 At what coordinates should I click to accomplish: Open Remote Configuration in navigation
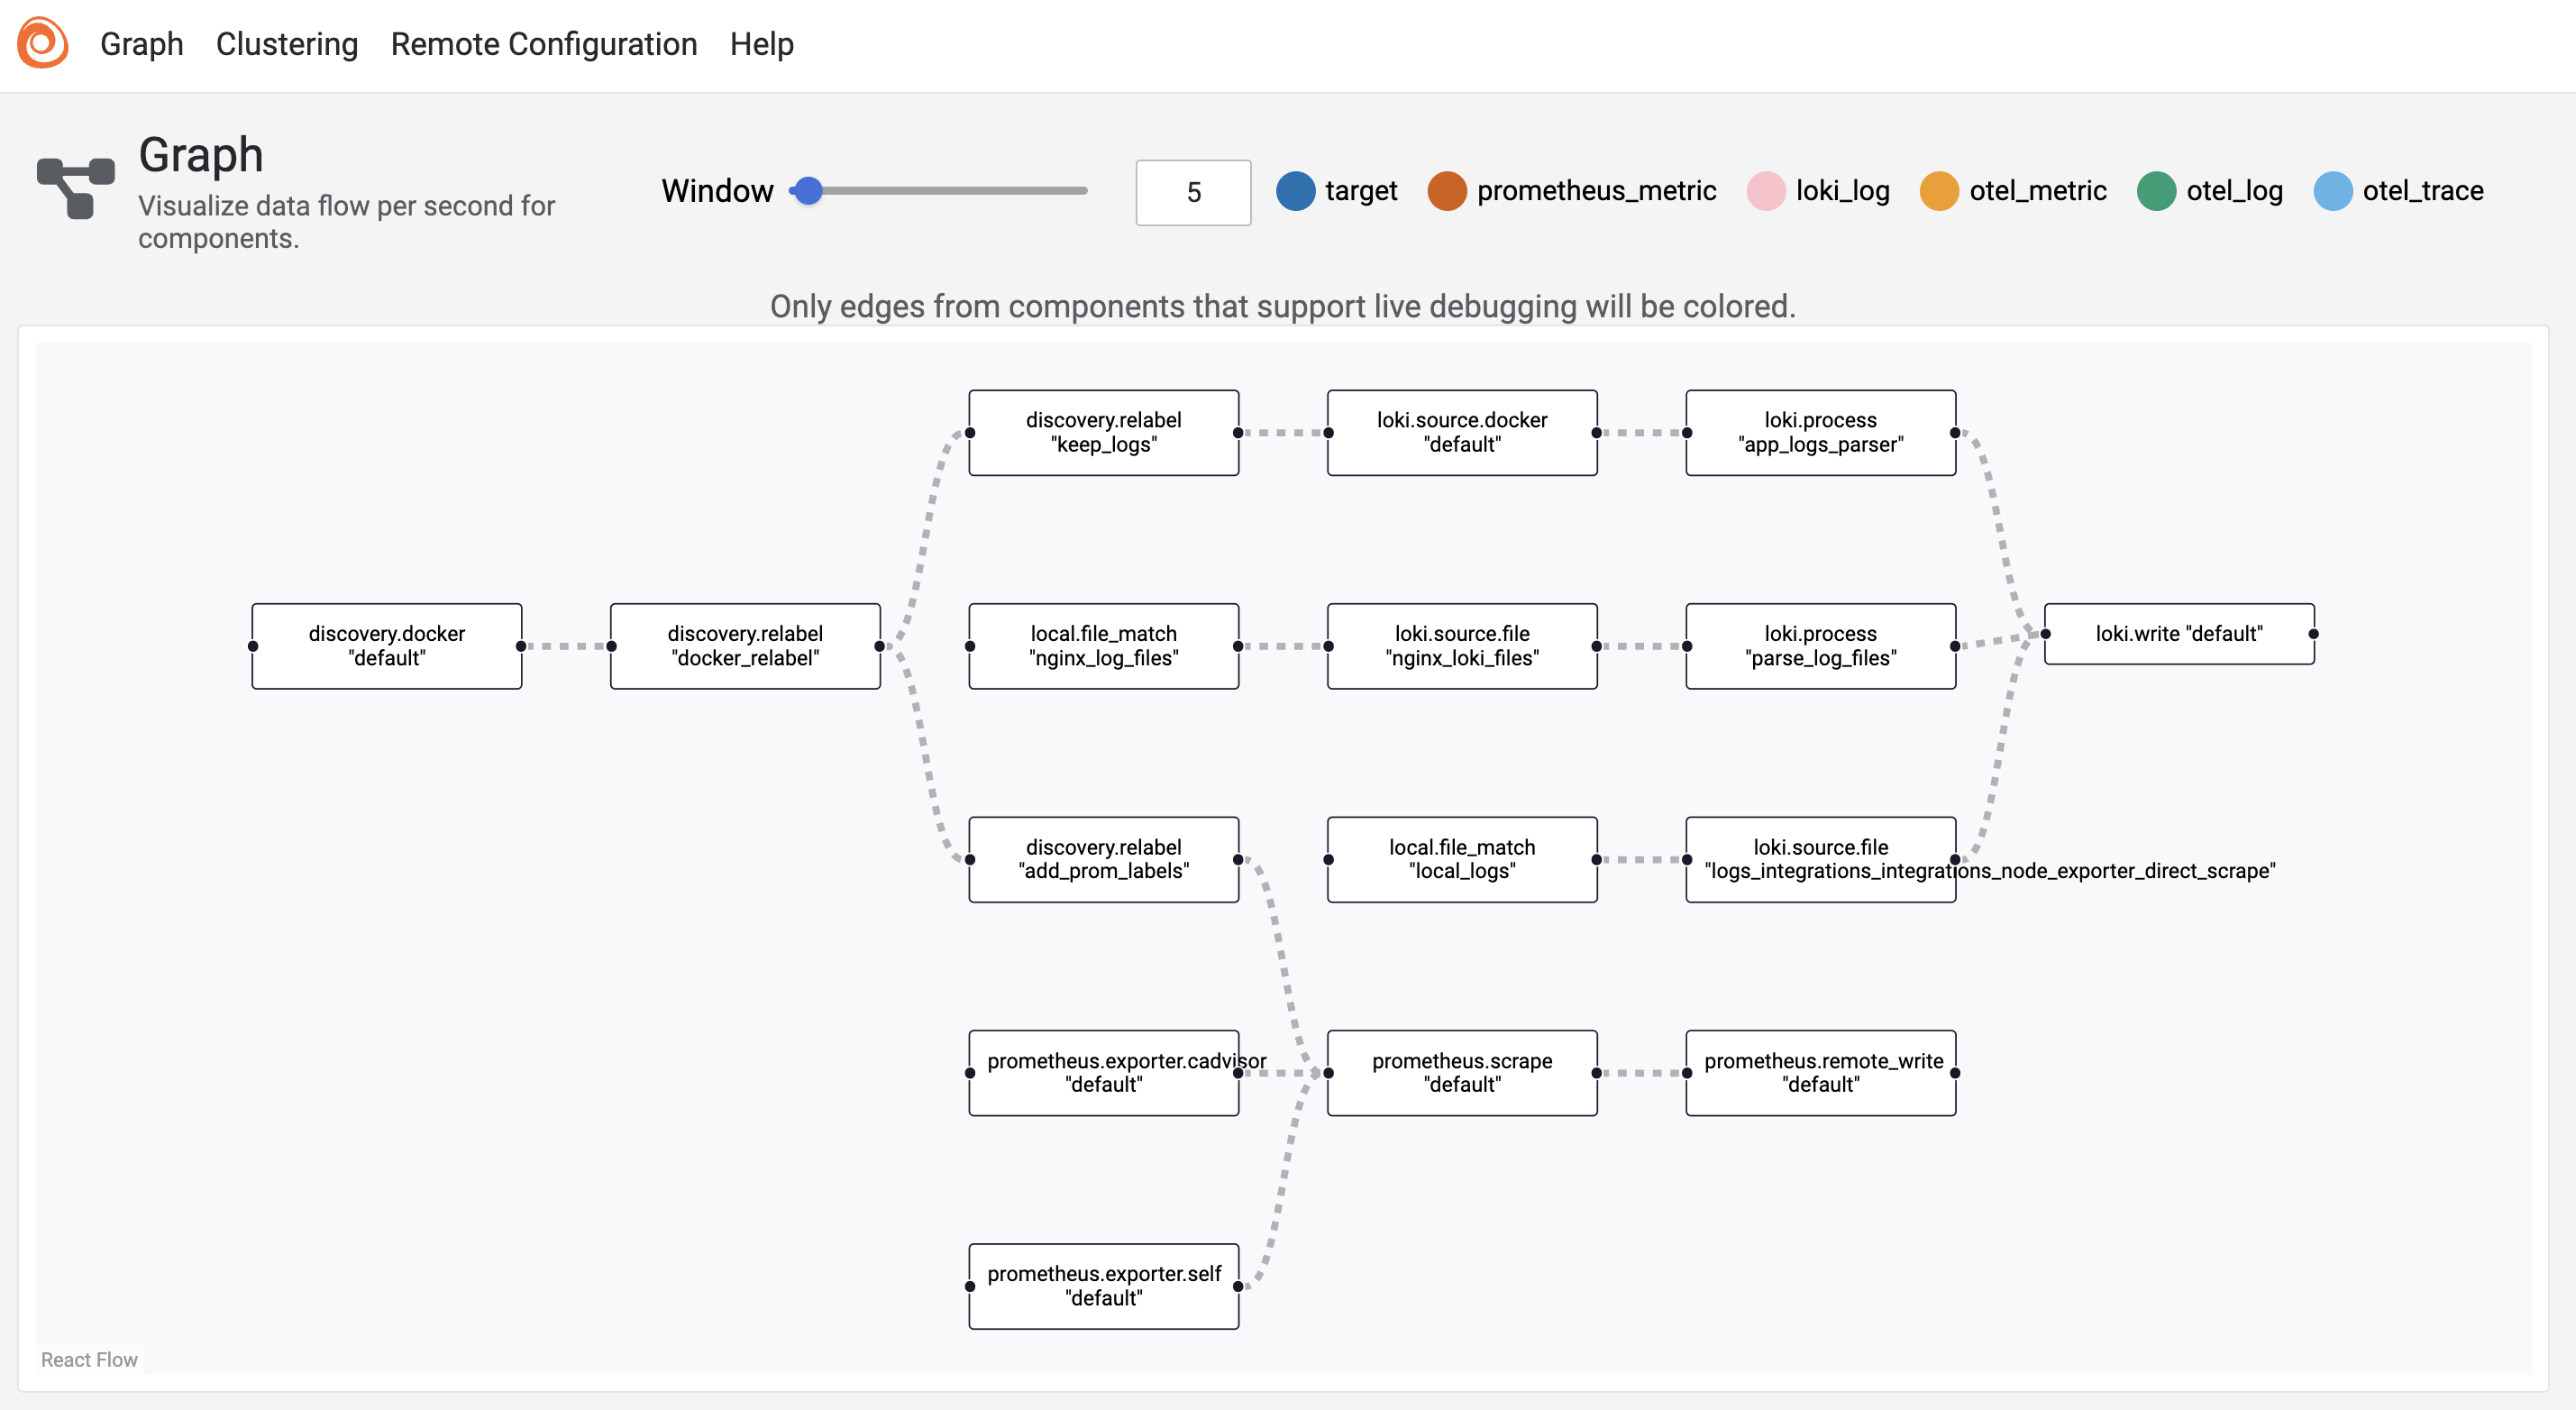point(544,44)
